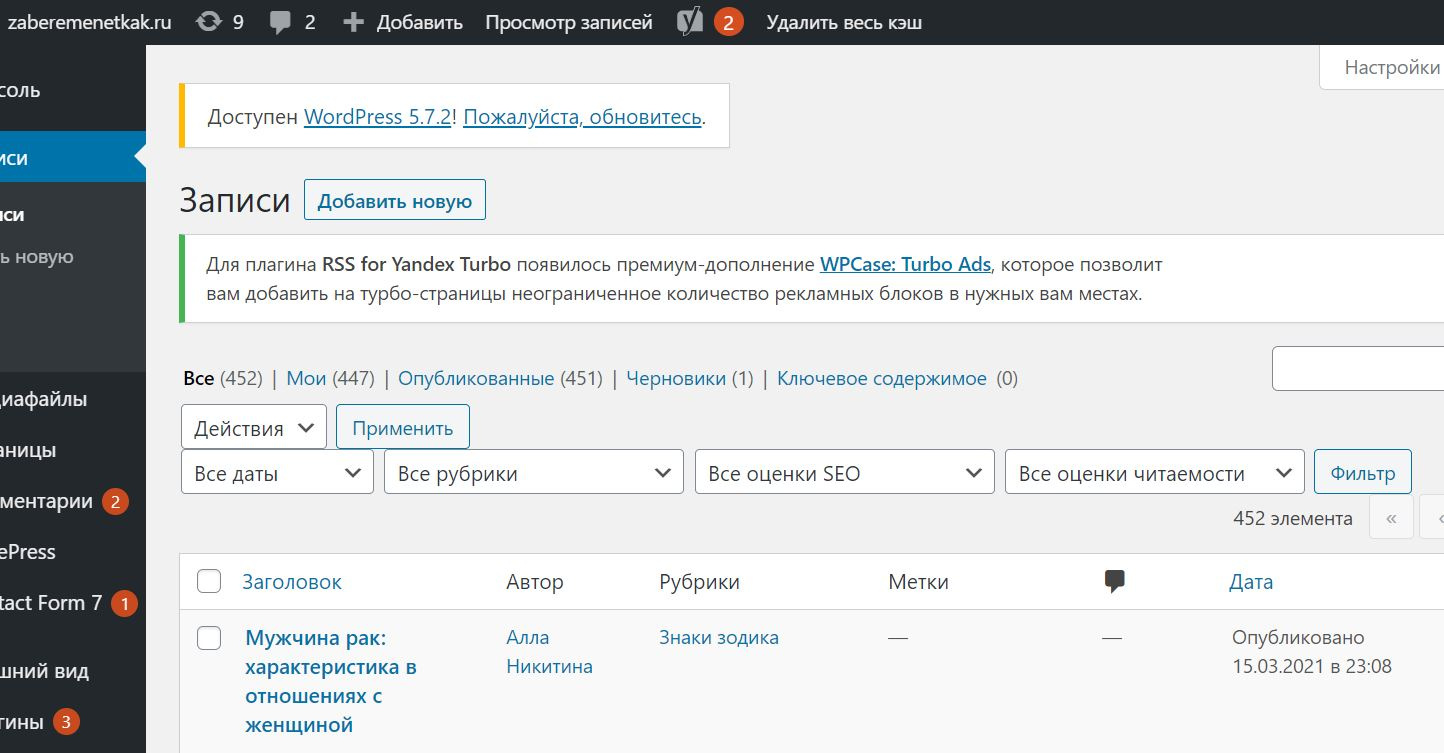Expand the Все оценки SEO dropdown
Viewport: 1444px width, 753px height.
point(844,473)
